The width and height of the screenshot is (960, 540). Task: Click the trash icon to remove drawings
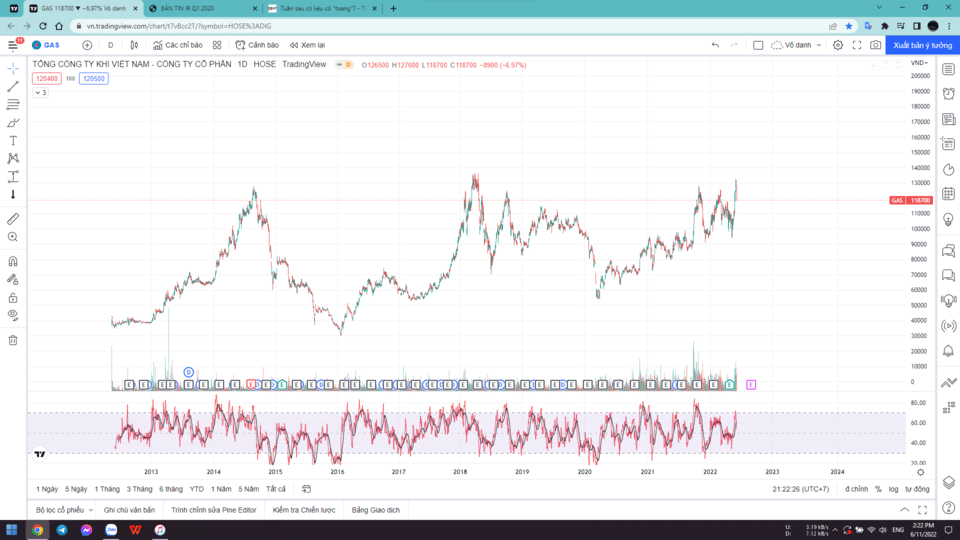coord(13,340)
